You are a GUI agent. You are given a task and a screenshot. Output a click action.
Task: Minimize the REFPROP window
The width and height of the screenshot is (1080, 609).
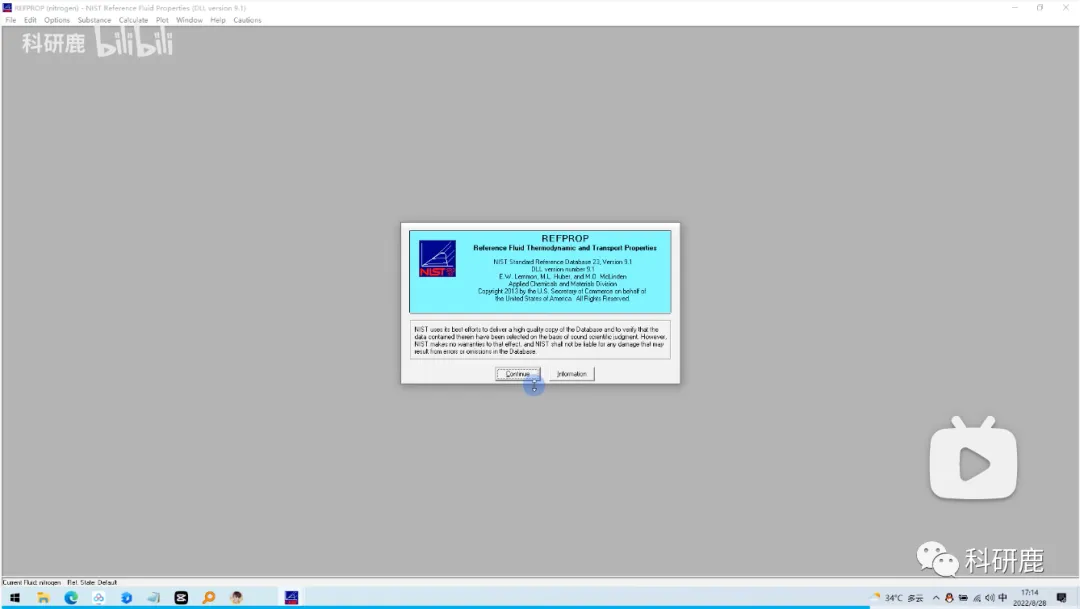(1015, 8)
